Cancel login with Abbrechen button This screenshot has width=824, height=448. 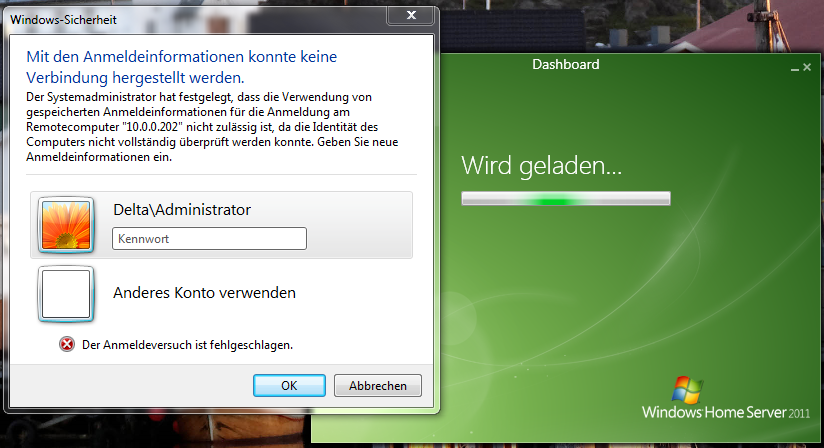[377, 385]
